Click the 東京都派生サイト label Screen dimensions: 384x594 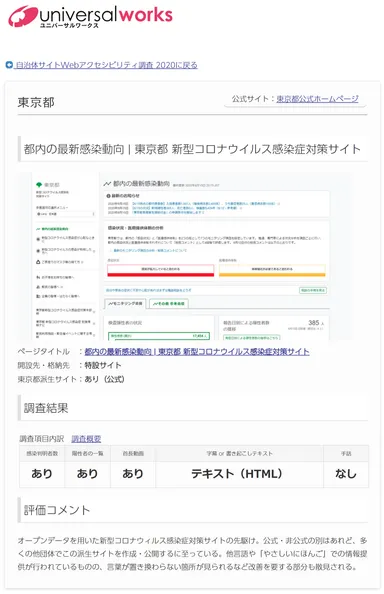(47, 379)
